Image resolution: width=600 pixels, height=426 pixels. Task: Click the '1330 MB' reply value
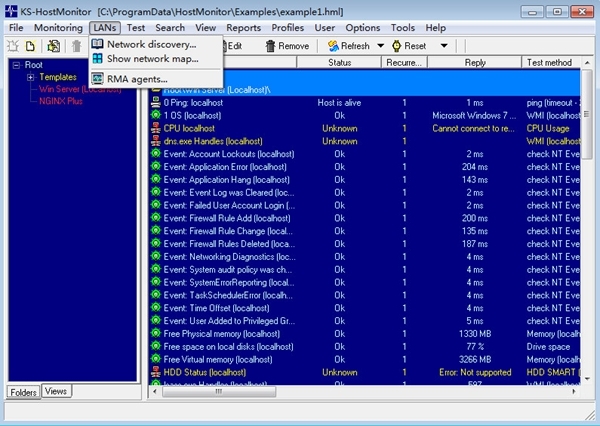tap(475, 333)
